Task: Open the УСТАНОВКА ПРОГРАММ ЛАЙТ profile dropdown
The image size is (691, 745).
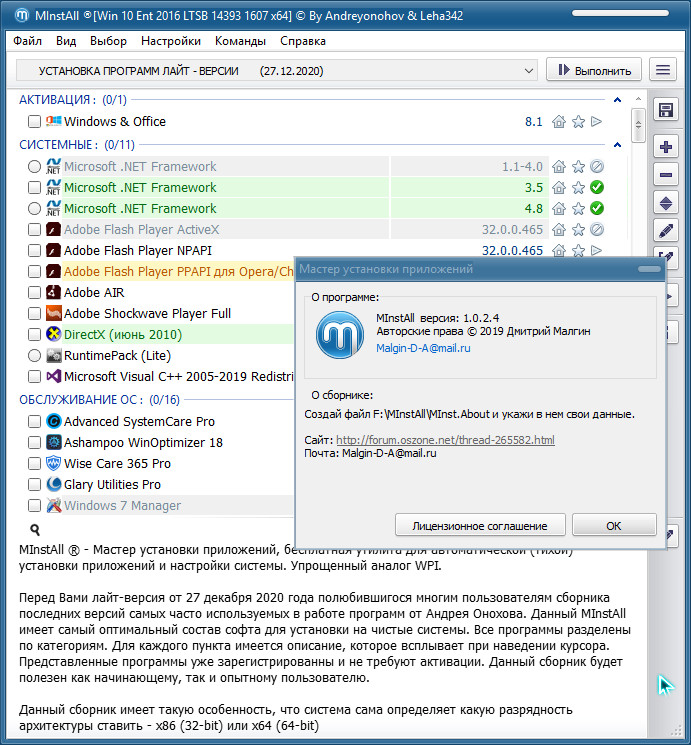Action: point(277,71)
